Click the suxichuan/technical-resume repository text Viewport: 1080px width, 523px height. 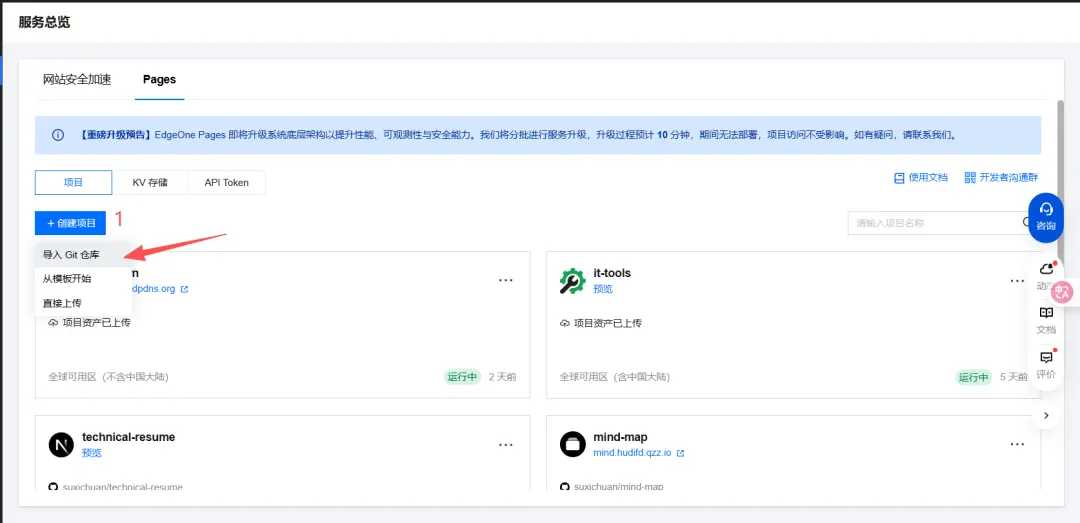pyautogui.click(x=123, y=487)
